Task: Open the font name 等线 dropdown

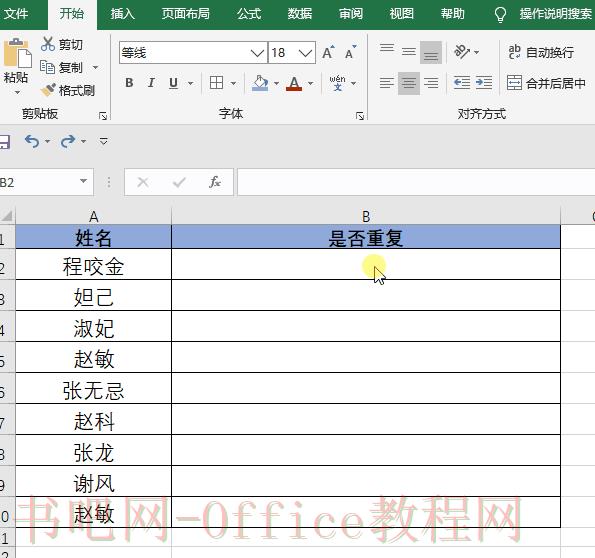Action: 257,53
